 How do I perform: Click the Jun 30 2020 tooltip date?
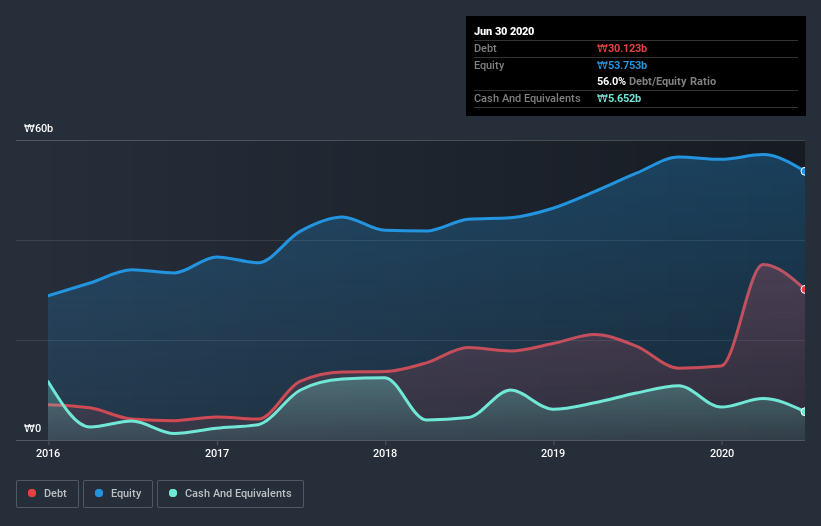click(x=504, y=31)
